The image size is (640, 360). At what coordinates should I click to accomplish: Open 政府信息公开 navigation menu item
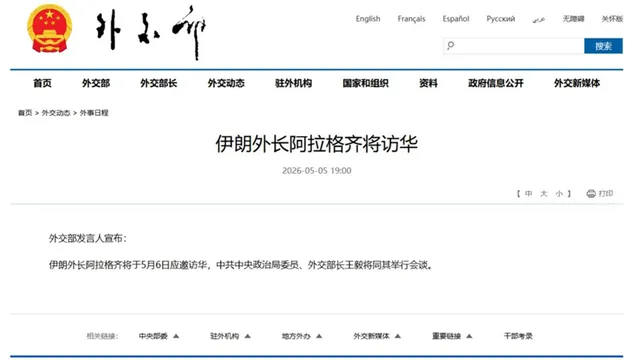pos(496,83)
